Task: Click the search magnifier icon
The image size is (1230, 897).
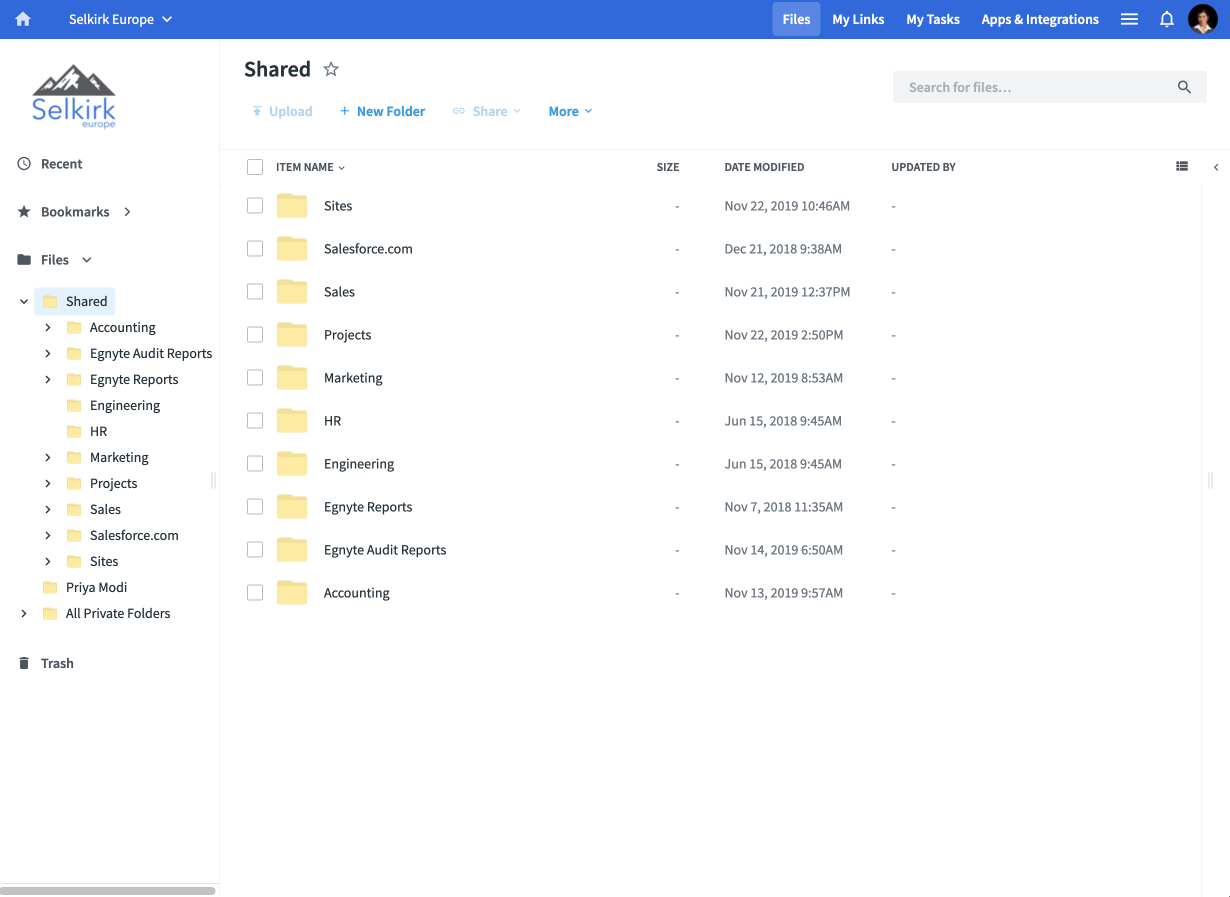Action: point(1184,87)
